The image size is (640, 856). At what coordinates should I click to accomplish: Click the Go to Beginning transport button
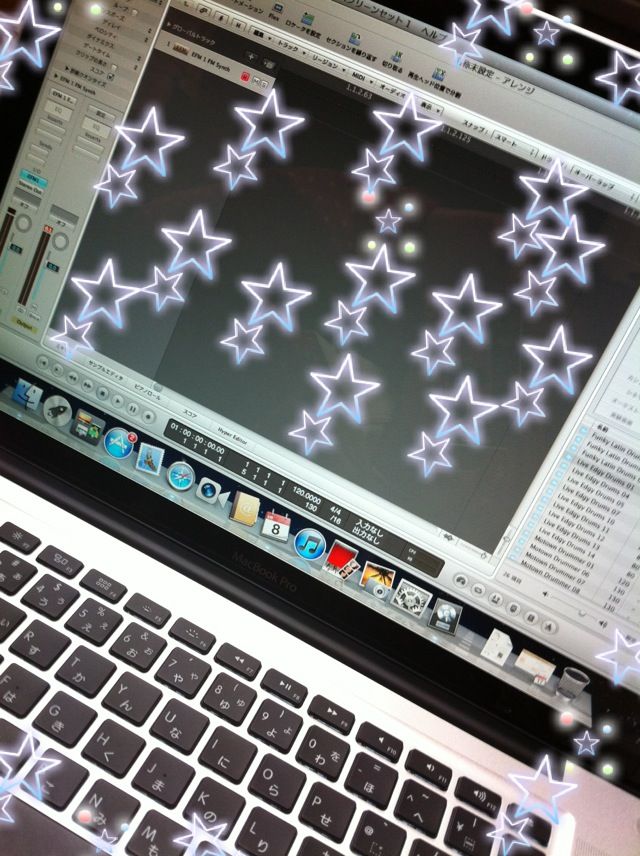pyautogui.click(x=43, y=363)
